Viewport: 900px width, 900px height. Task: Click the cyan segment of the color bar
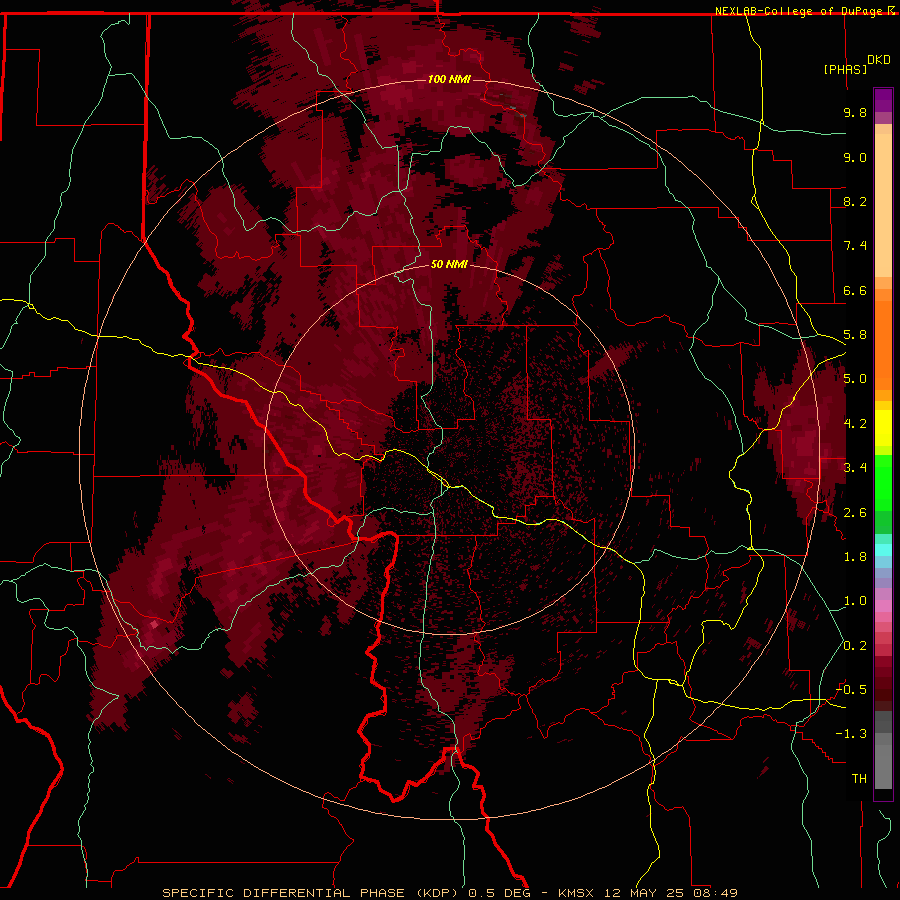883,550
